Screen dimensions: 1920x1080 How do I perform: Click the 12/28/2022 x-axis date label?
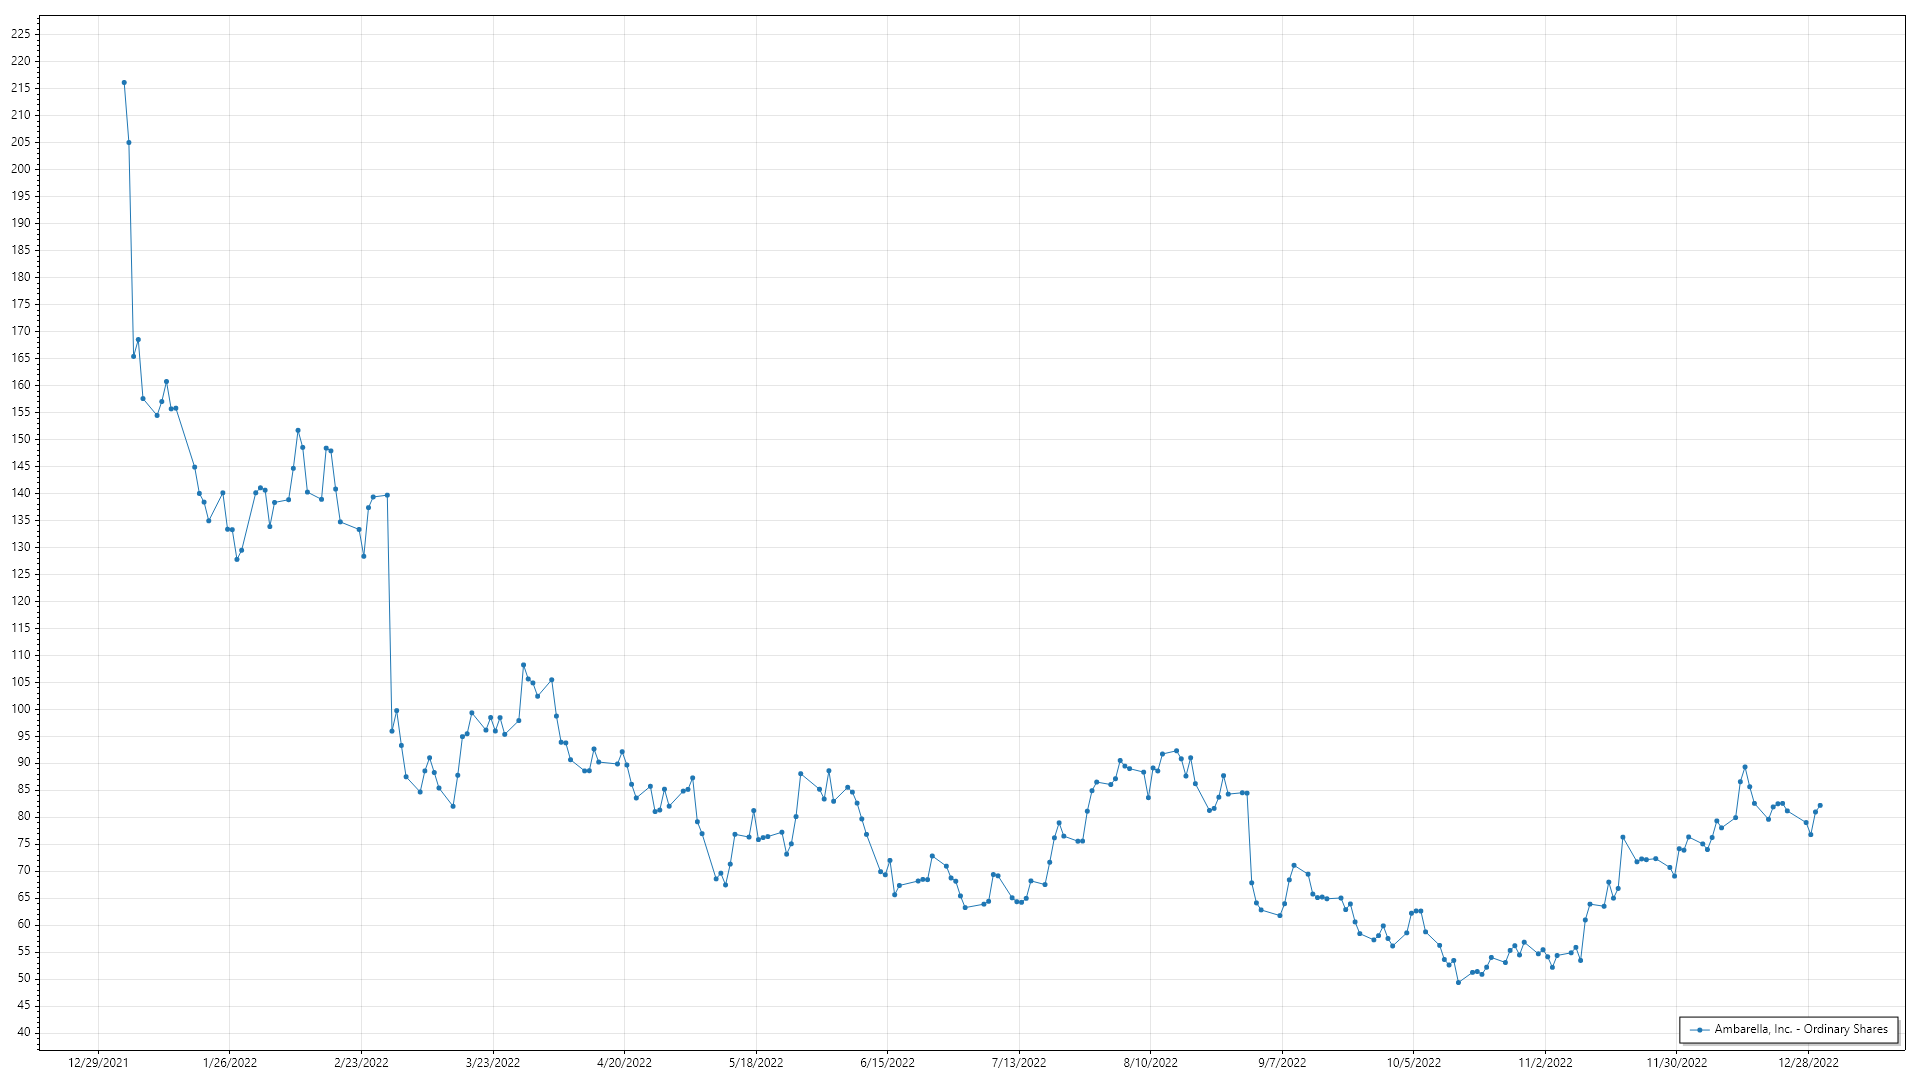(x=1808, y=1063)
